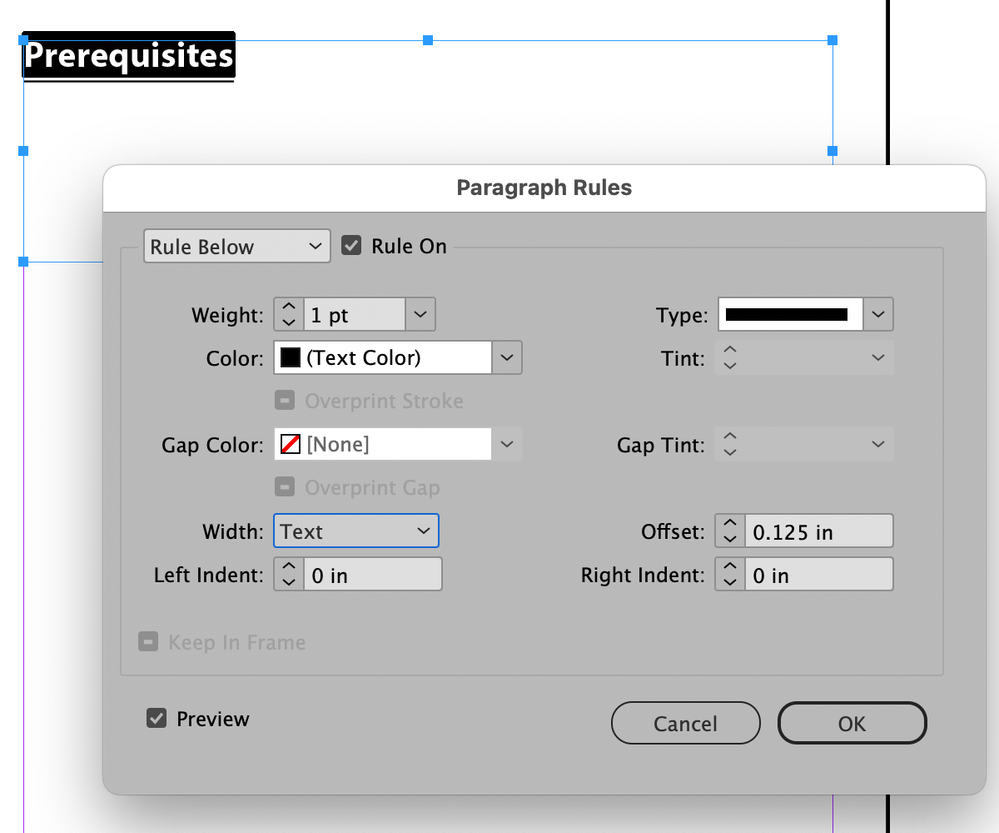999x833 pixels.
Task: Click the black Text Color swatch
Action: click(x=291, y=358)
